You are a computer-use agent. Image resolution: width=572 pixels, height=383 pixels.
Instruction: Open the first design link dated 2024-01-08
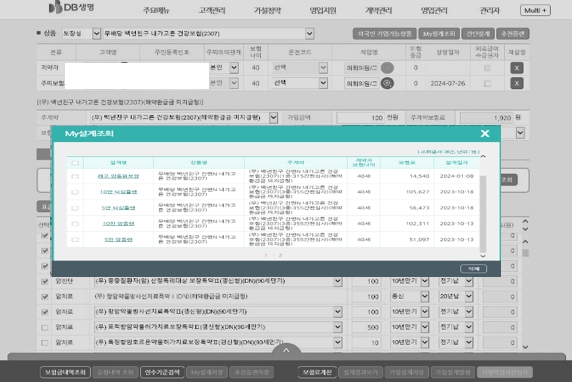(118, 176)
